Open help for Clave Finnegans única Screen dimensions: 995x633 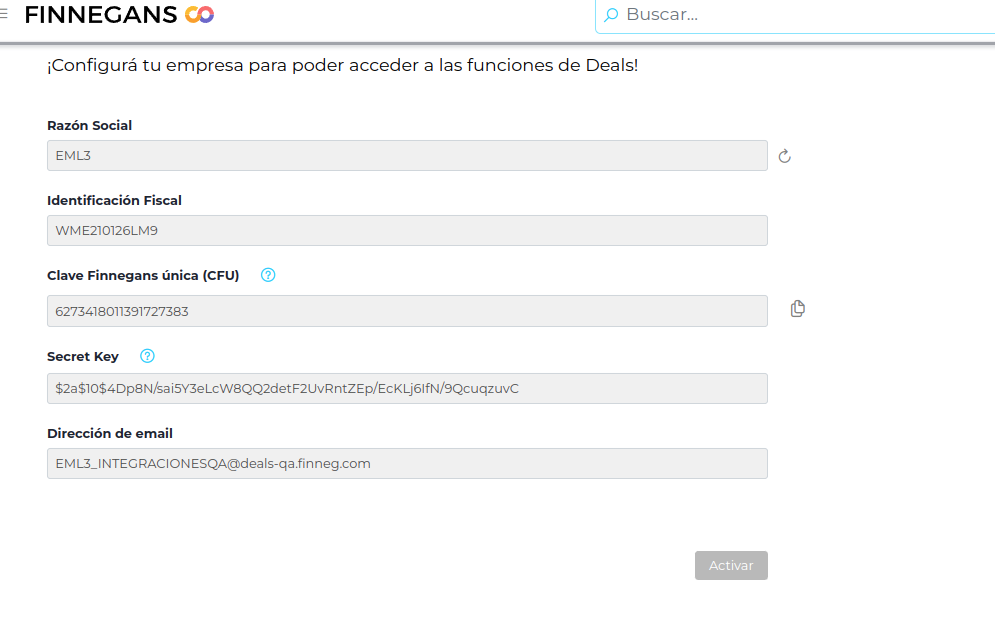[x=268, y=275]
